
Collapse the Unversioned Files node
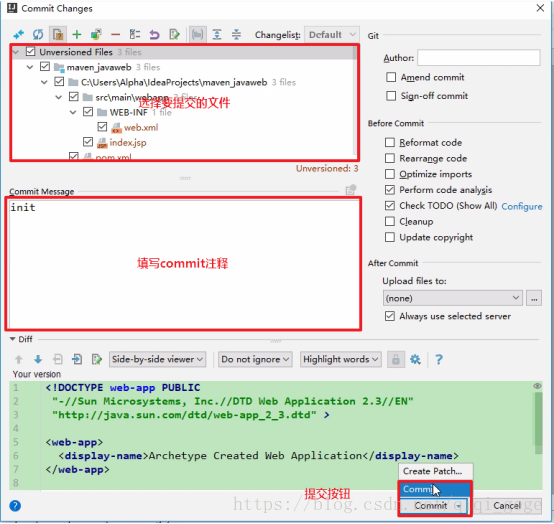[16, 52]
